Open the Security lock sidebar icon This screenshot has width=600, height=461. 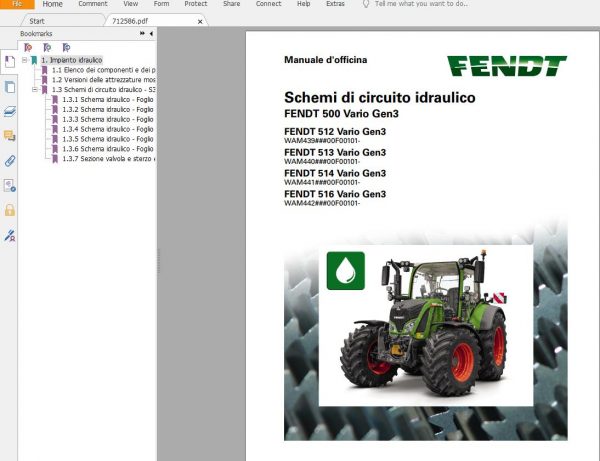click(x=10, y=210)
